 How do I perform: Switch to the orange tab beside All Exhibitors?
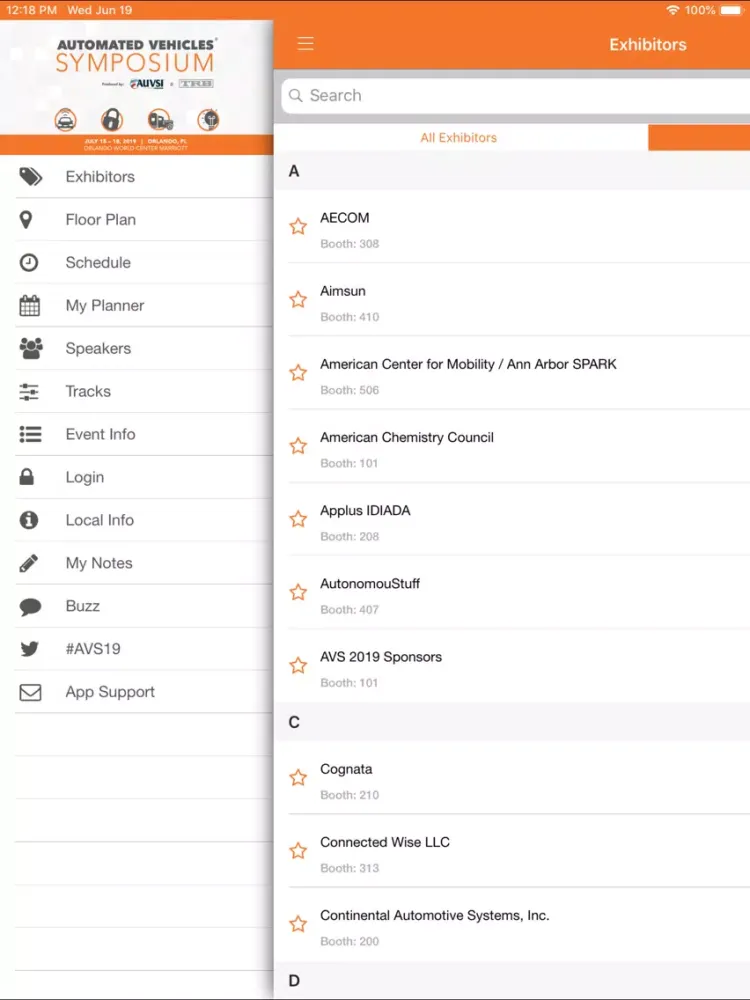(x=699, y=138)
